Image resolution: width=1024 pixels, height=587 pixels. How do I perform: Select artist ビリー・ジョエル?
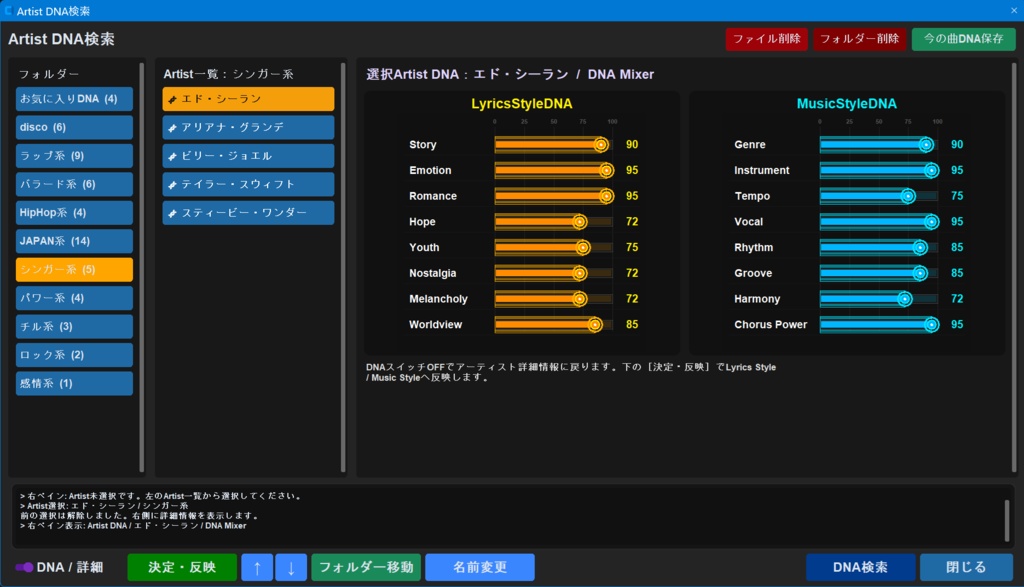tap(248, 155)
